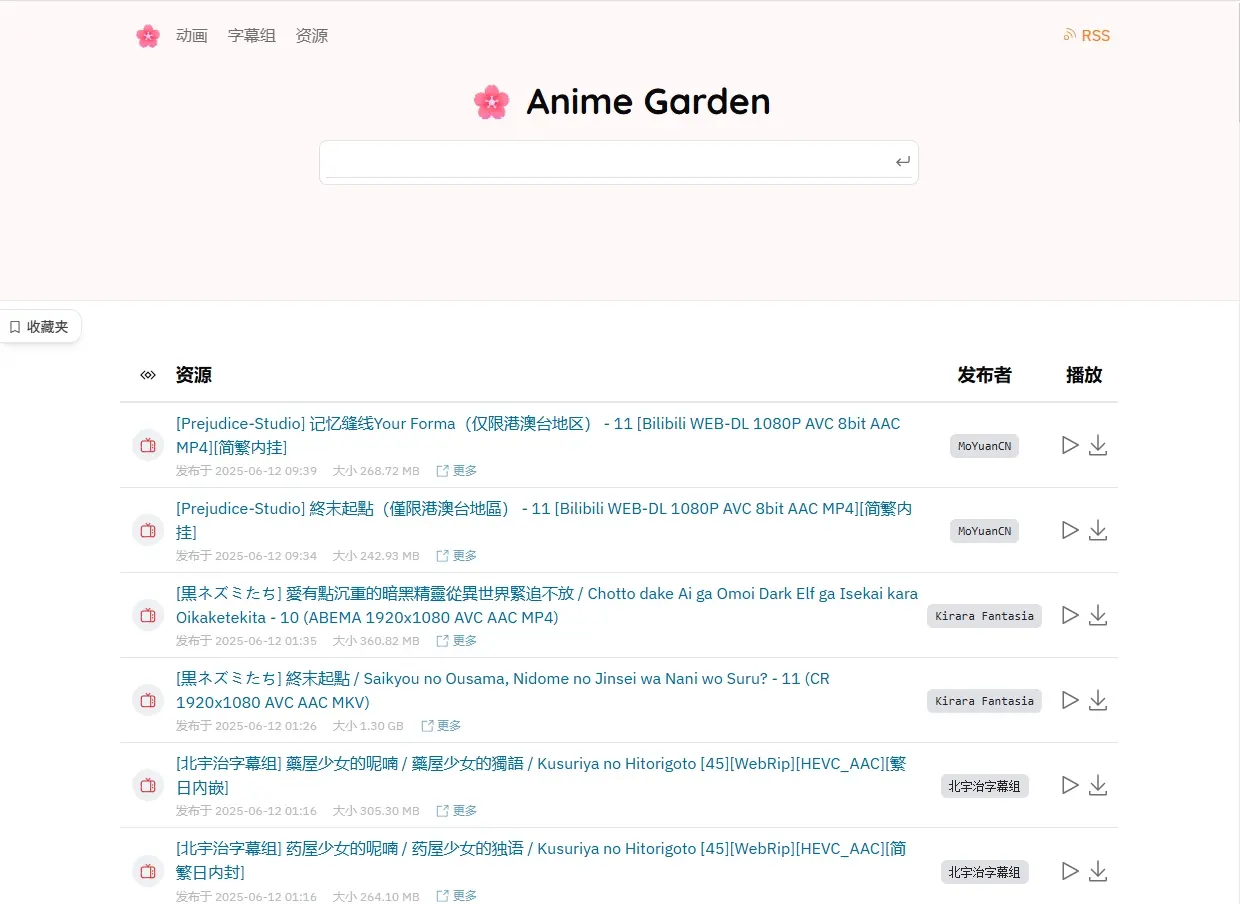The width and height of the screenshot is (1240, 904).
Task: Download the 藥屋少女的呢喃 繁日内嵌 episode 45
Action: [x=1098, y=785]
